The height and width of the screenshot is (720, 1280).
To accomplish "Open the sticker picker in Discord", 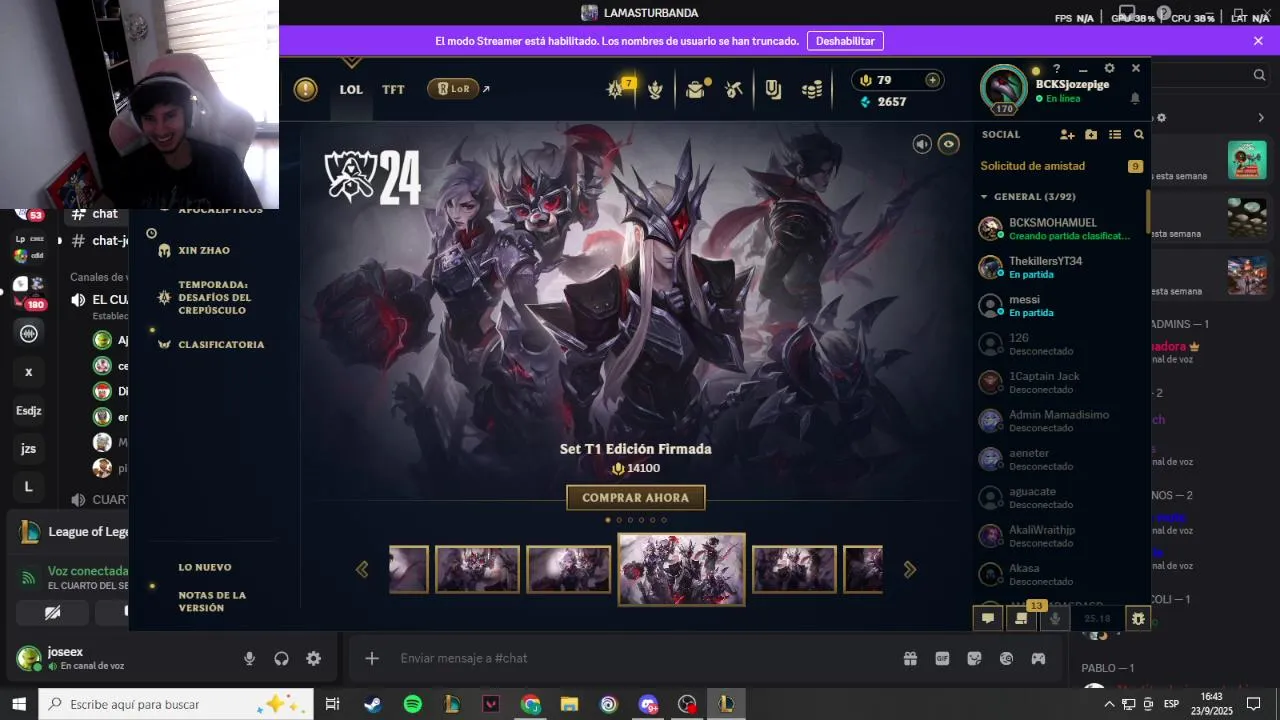I will [x=974, y=658].
